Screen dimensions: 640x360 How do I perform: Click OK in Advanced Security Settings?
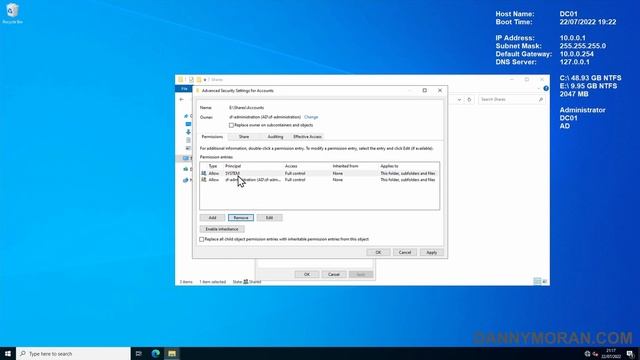click(378, 252)
